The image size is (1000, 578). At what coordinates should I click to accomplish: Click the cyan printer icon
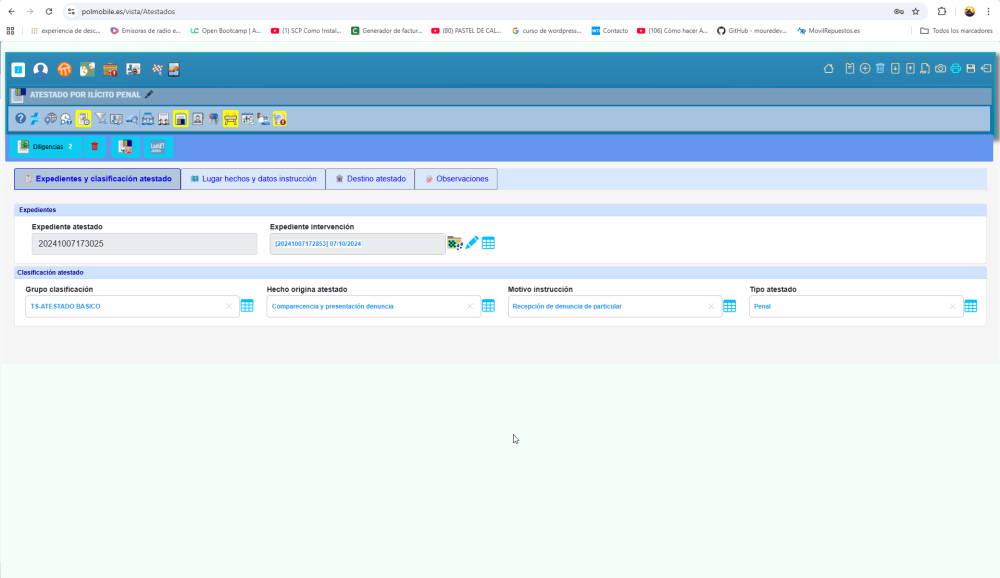click(955, 68)
